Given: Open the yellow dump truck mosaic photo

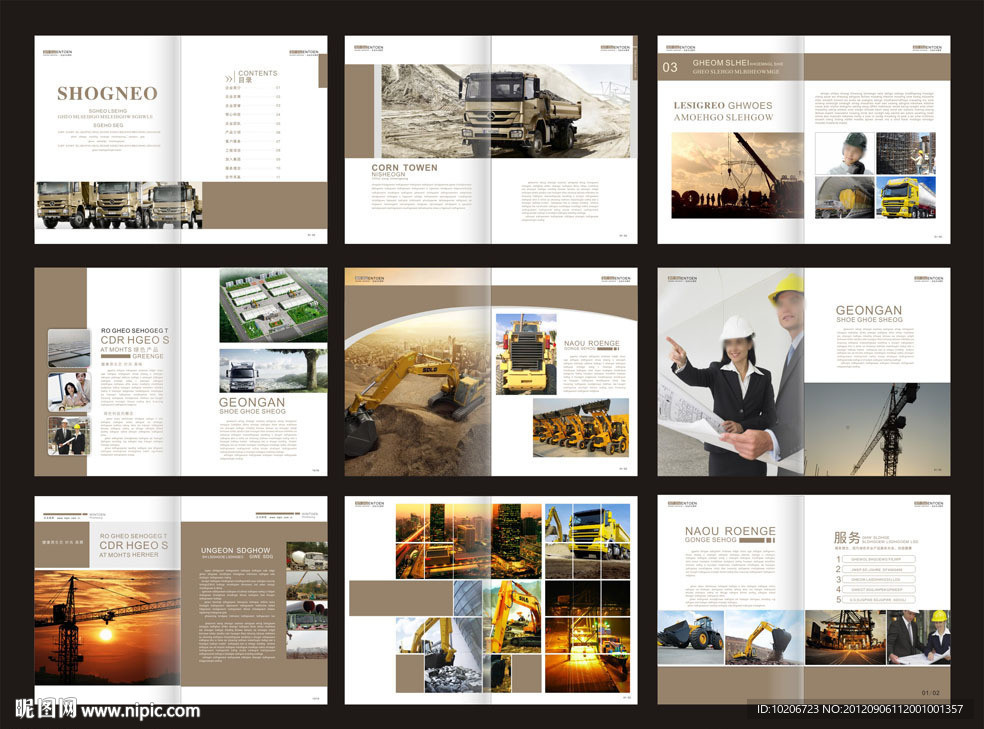Looking at the screenshot, I should (587, 541).
